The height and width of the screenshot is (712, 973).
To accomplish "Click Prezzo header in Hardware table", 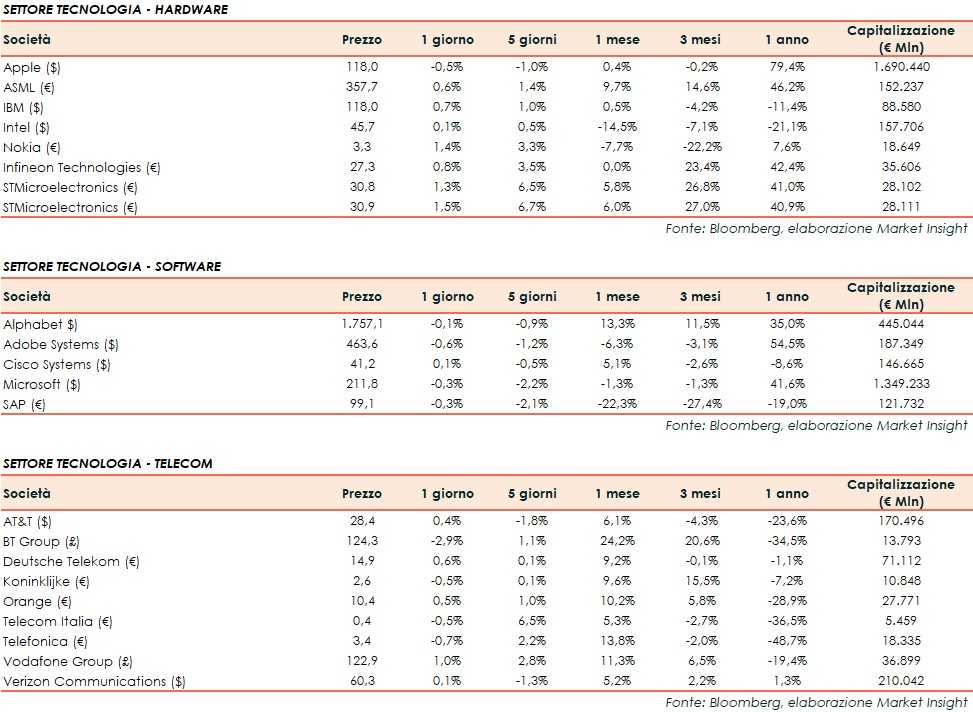I will pyautogui.click(x=362, y=40).
